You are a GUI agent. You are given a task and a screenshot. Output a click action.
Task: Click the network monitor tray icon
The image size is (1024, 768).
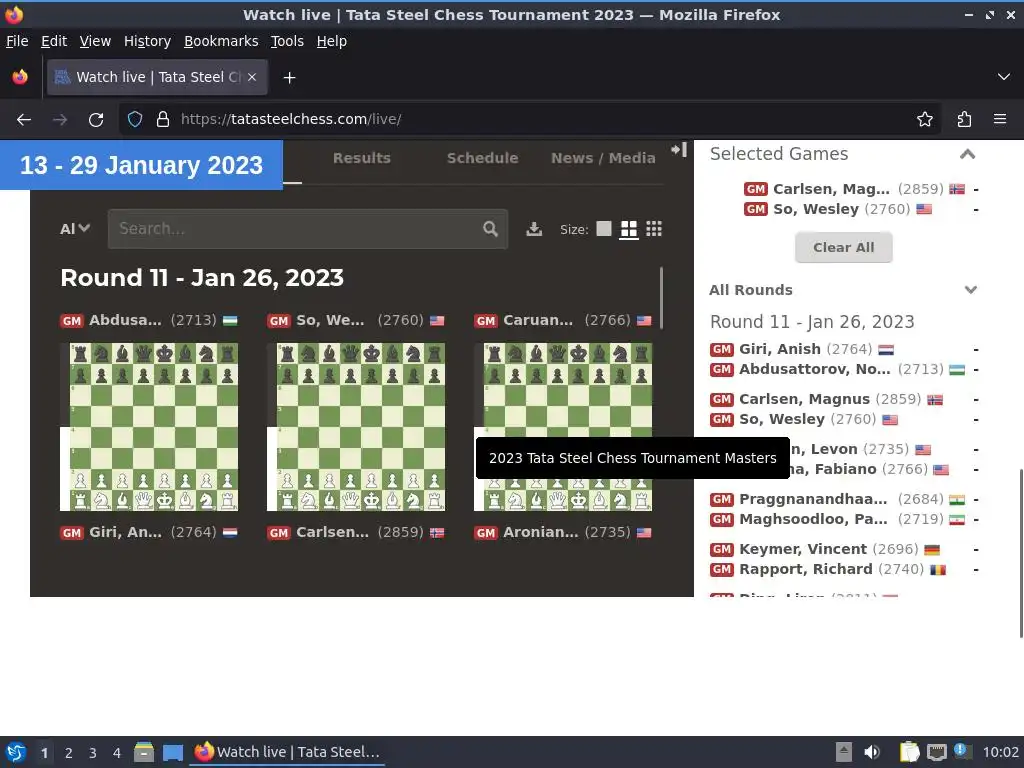936,752
